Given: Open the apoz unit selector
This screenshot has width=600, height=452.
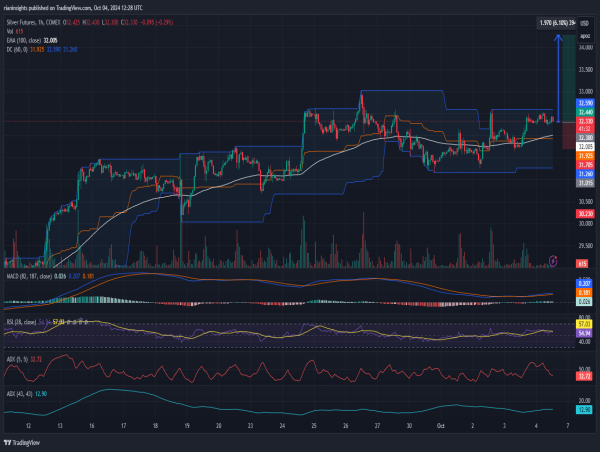Looking at the screenshot, I should coord(585,36).
